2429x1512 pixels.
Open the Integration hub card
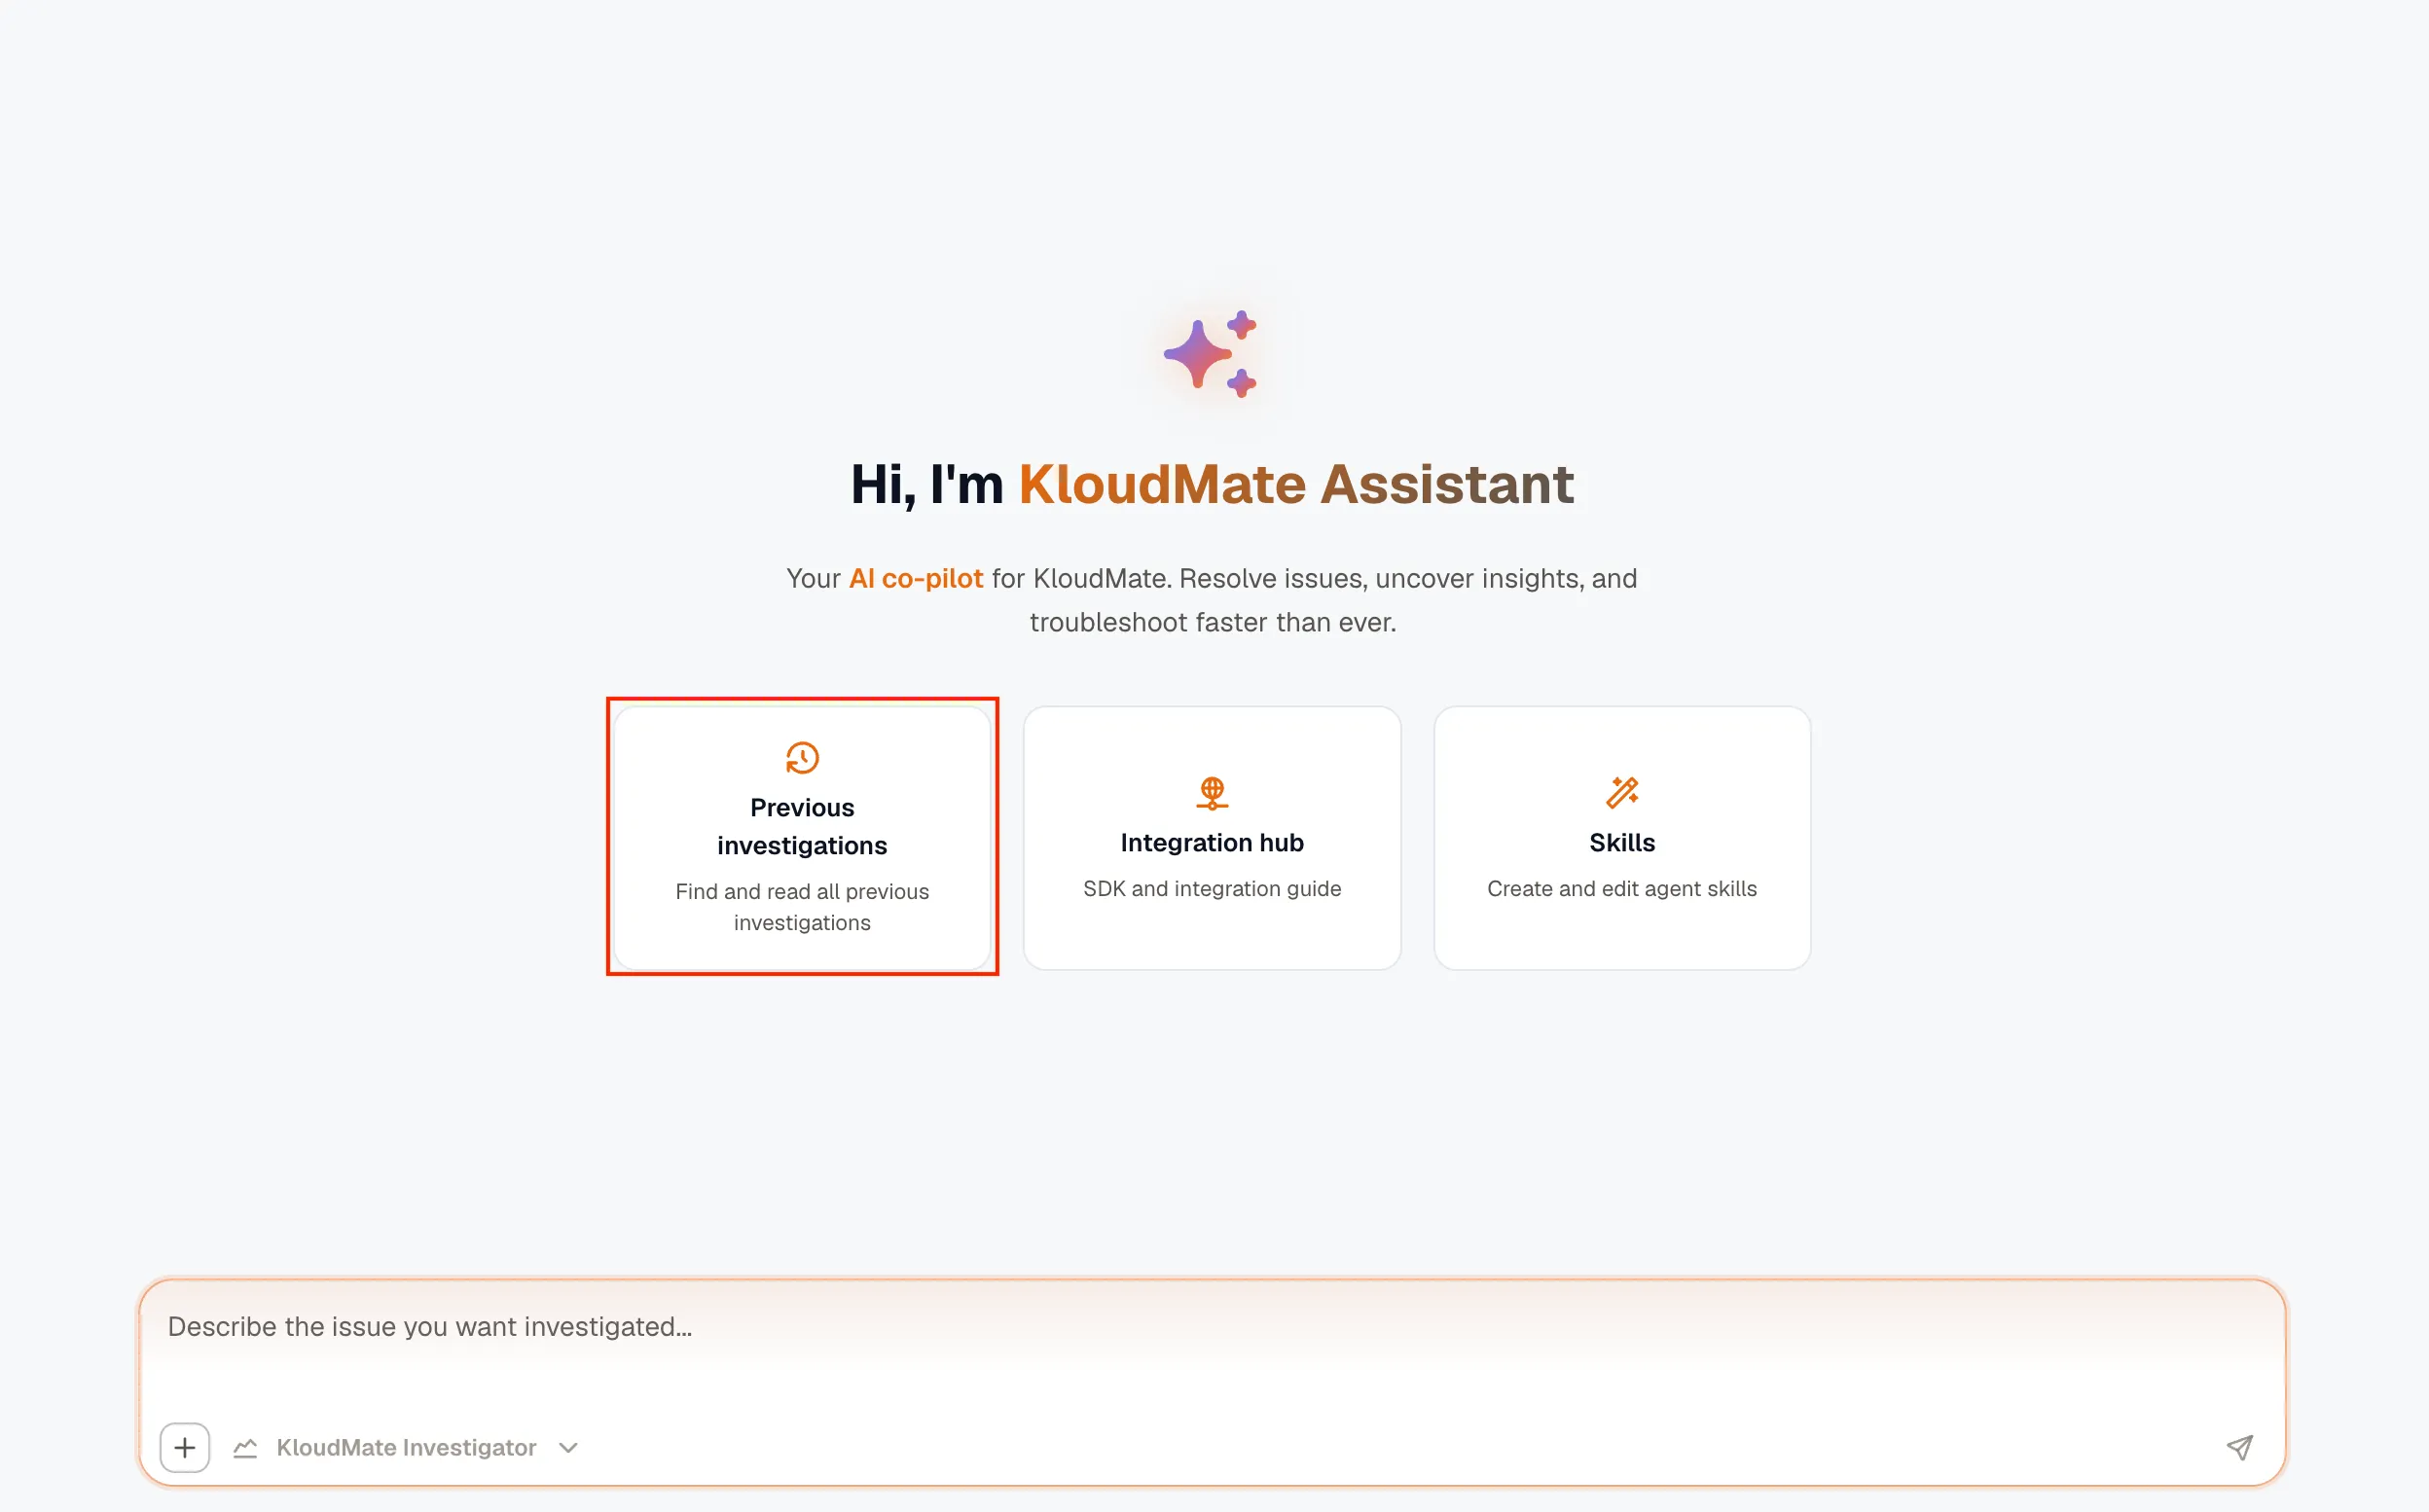tap(1212, 837)
